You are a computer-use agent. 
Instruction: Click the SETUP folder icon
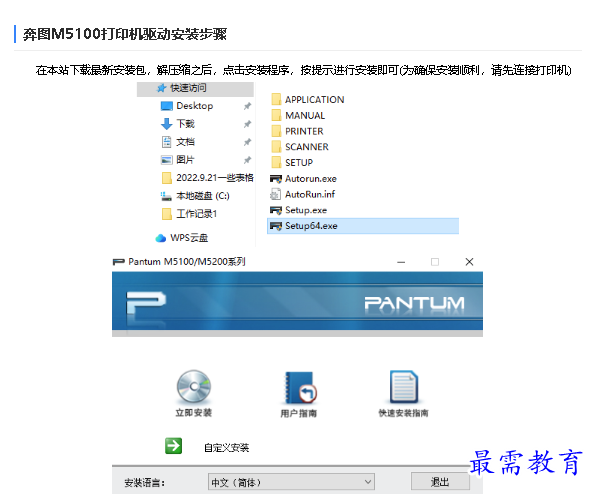(x=276, y=162)
